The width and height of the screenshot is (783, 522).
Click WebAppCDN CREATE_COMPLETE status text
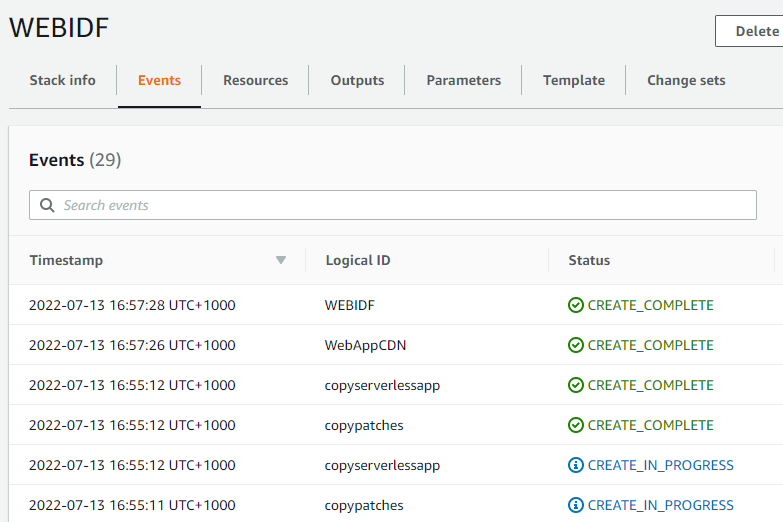click(650, 345)
